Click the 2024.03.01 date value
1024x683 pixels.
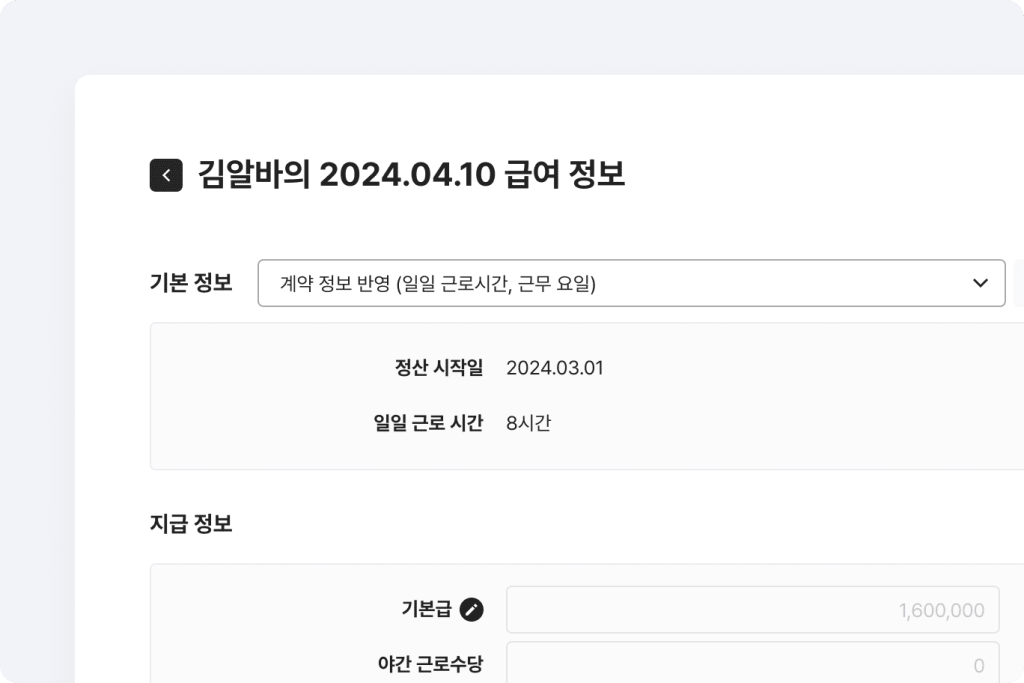555,368
